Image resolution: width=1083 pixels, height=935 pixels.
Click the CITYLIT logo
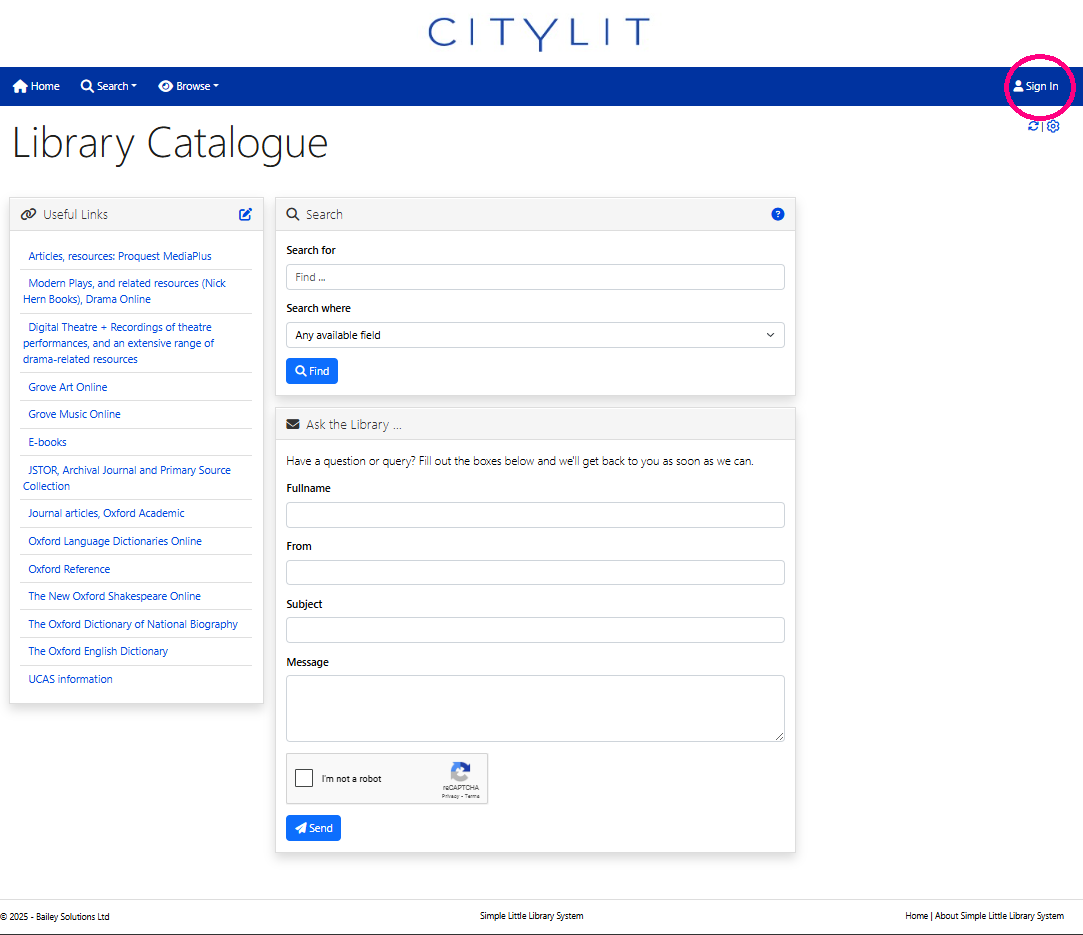coord(539,33)
